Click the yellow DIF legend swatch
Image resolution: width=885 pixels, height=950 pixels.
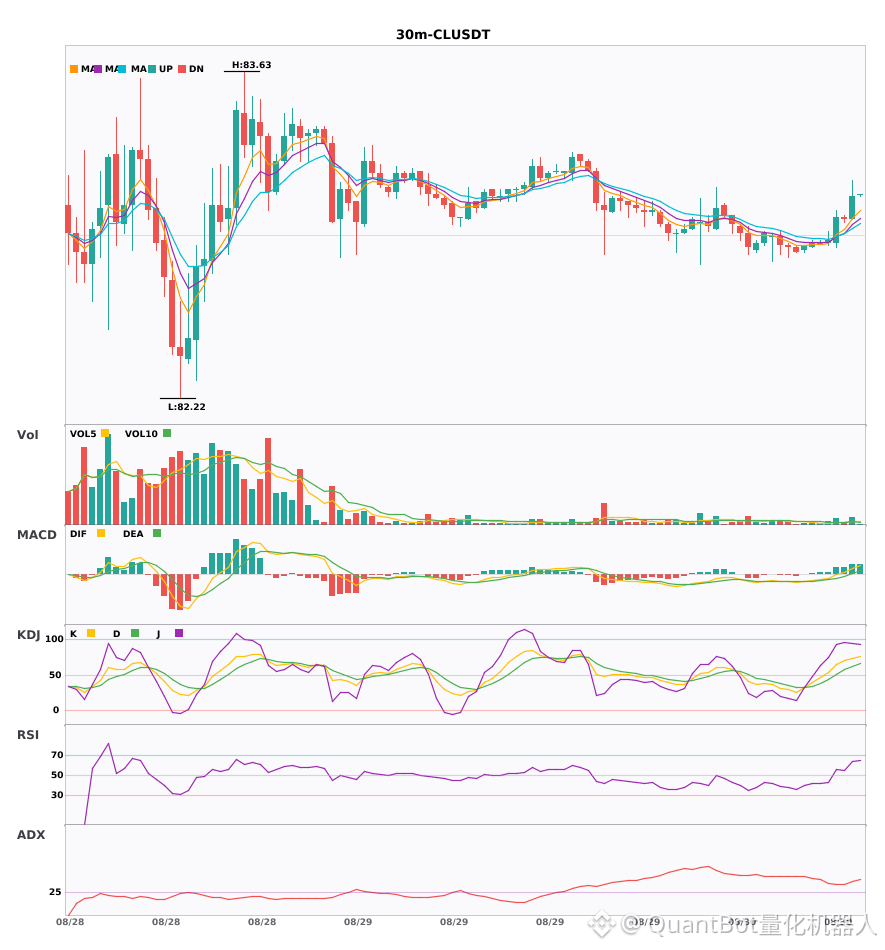tap(101, 533)
